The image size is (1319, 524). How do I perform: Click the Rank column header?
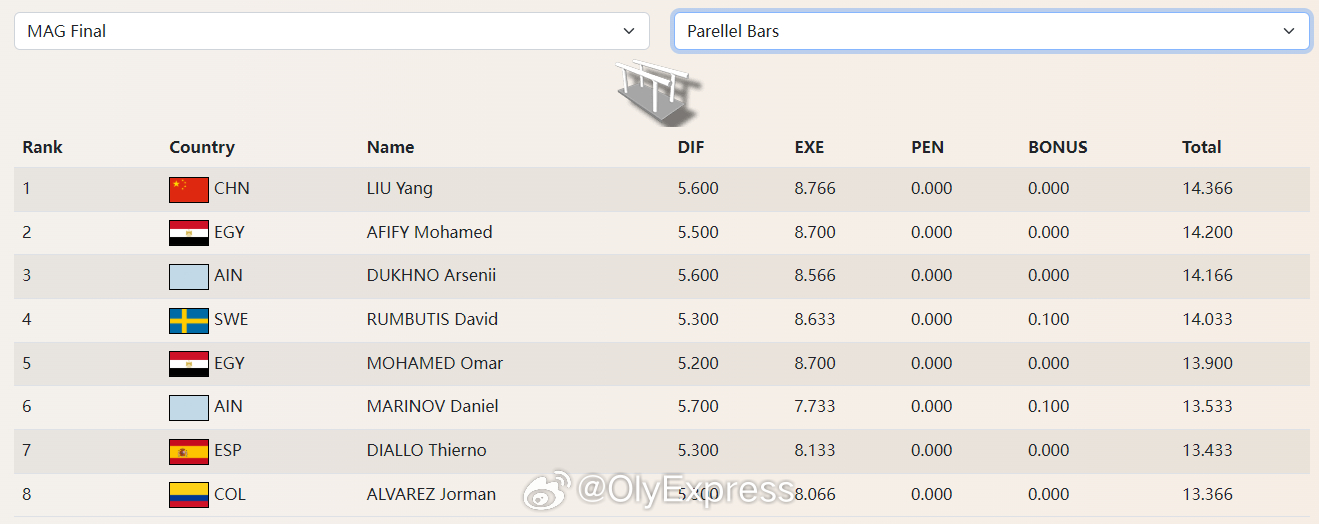tap(42, 147)
